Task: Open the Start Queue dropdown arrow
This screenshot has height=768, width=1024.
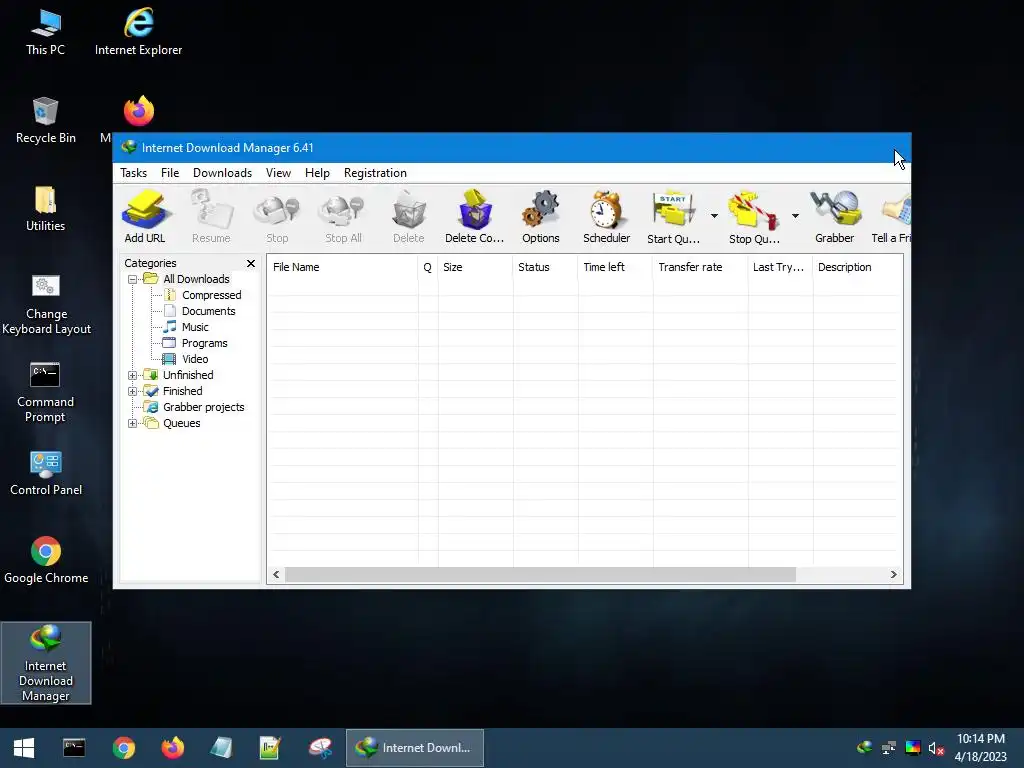Action: 714,216
